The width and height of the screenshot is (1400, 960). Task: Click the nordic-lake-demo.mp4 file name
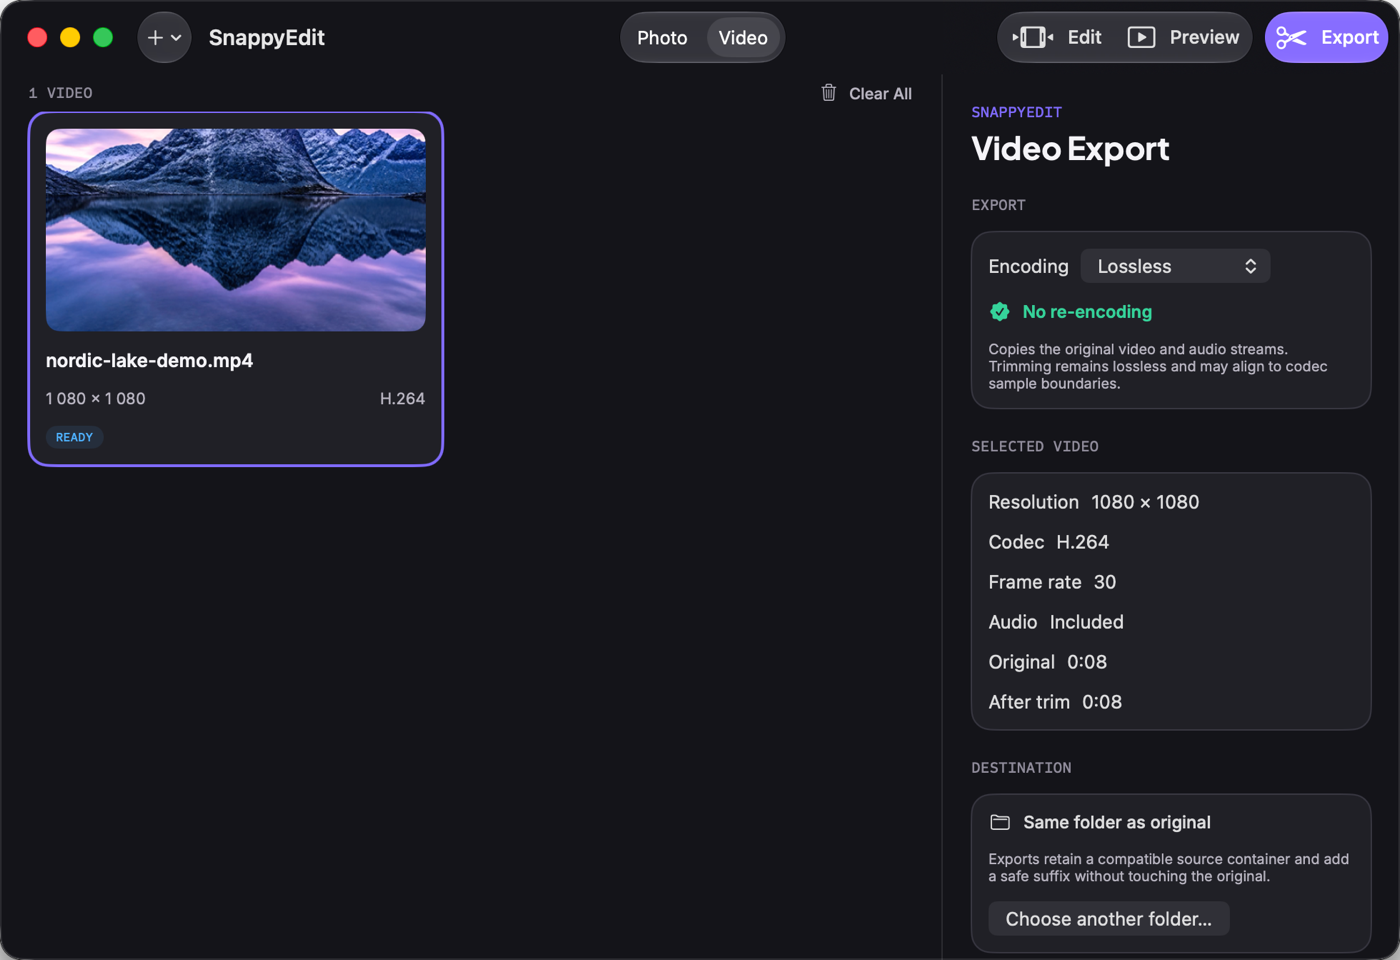[150, 361]
